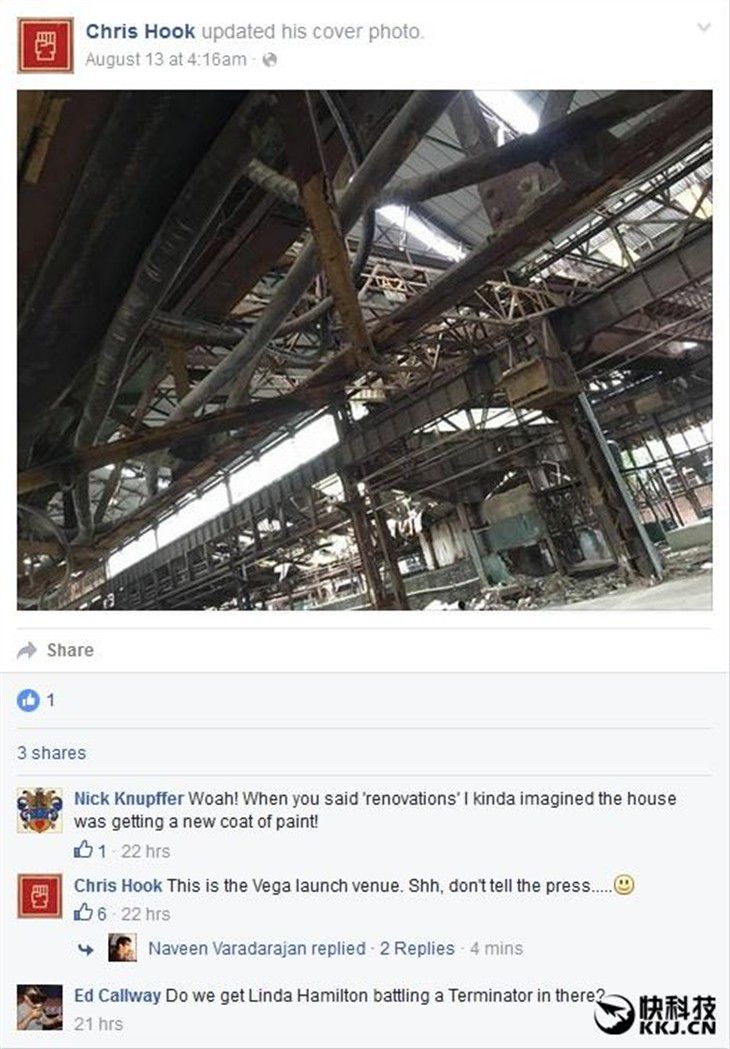This screenshot has height=1049, width=730.
Task: Open the factory cover photo
Action: [365, 350]
